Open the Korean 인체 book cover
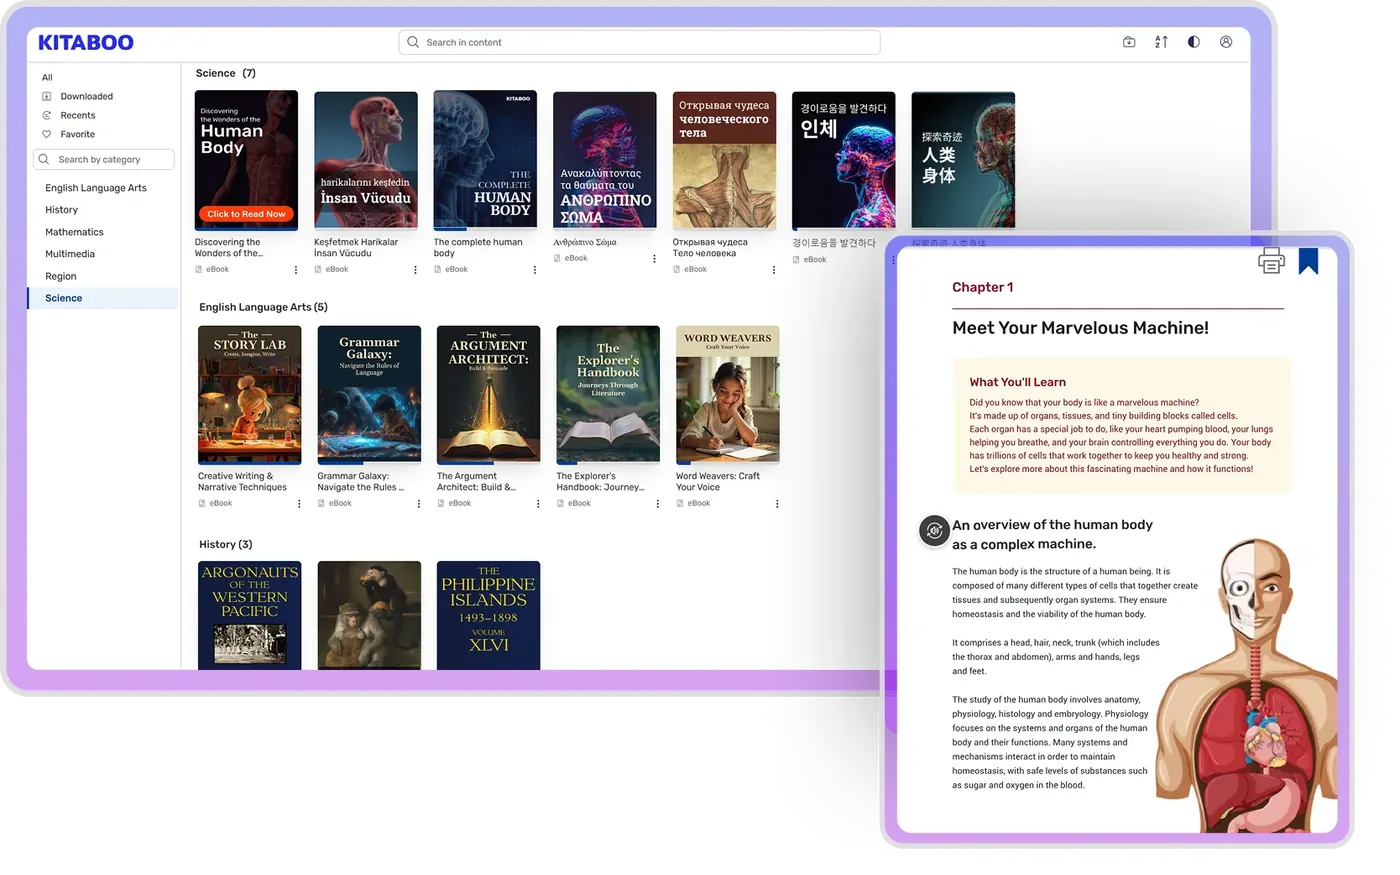 click(x=844, y=160)
